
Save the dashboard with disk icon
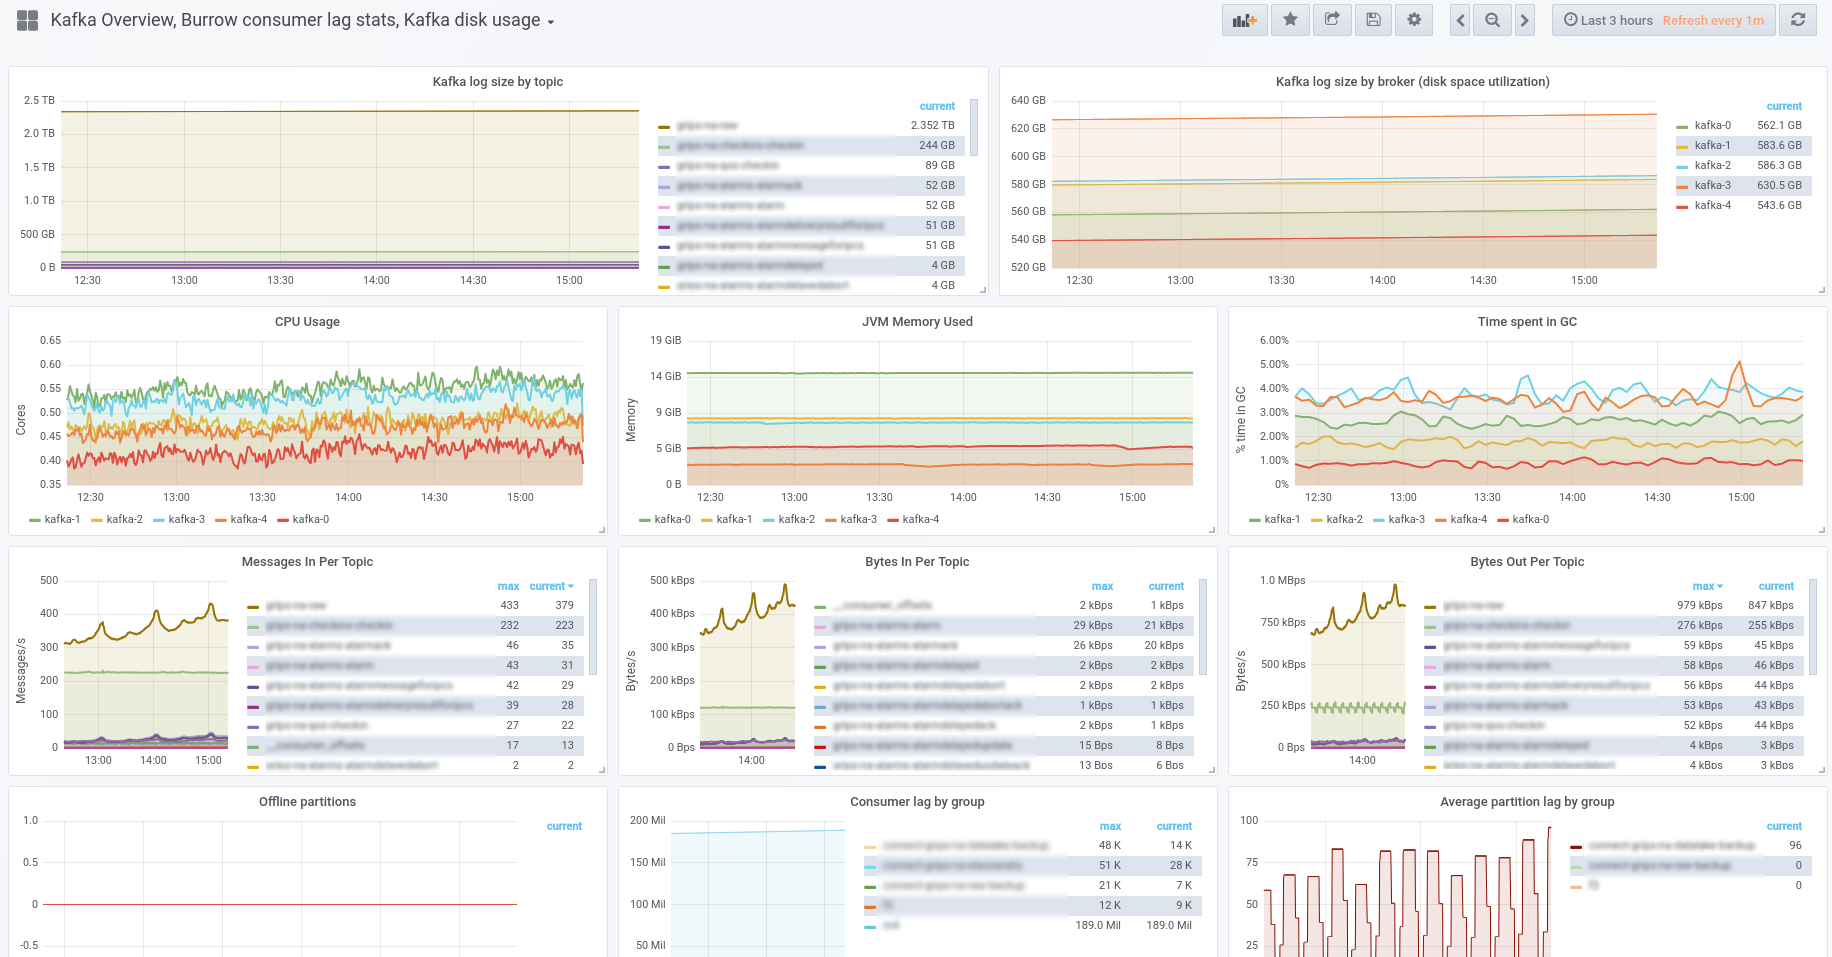click(x=1373, y=20)
